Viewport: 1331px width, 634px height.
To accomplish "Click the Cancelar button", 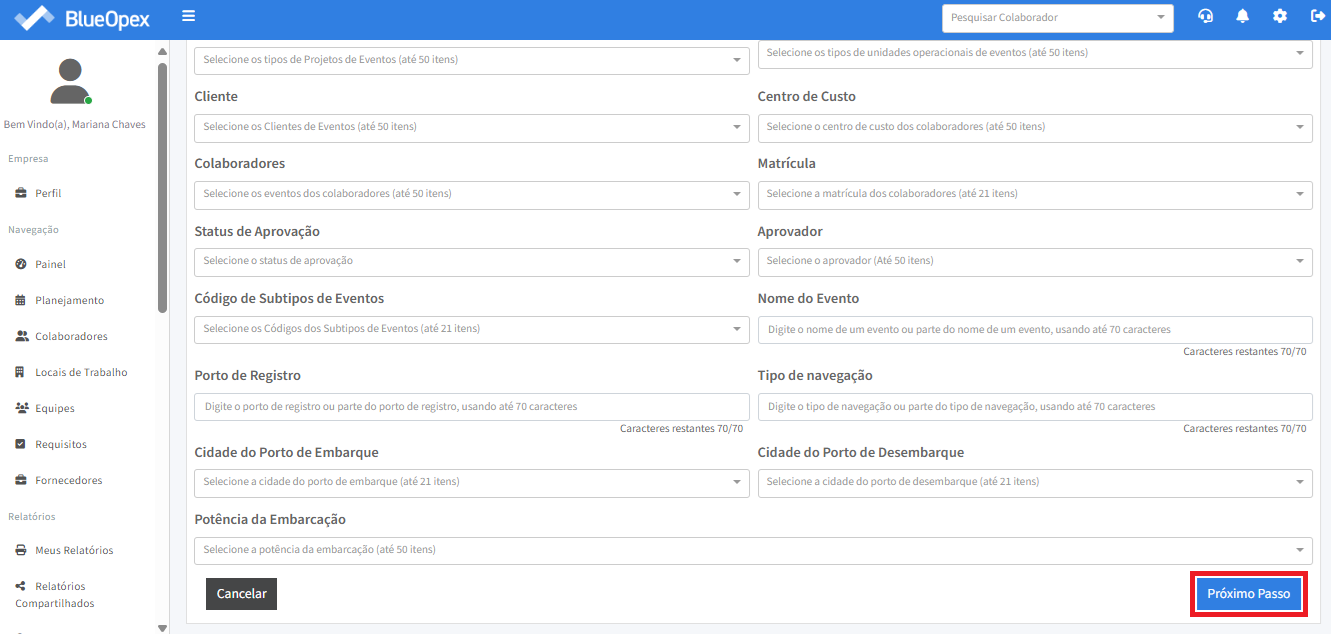I will pos(241,594).
